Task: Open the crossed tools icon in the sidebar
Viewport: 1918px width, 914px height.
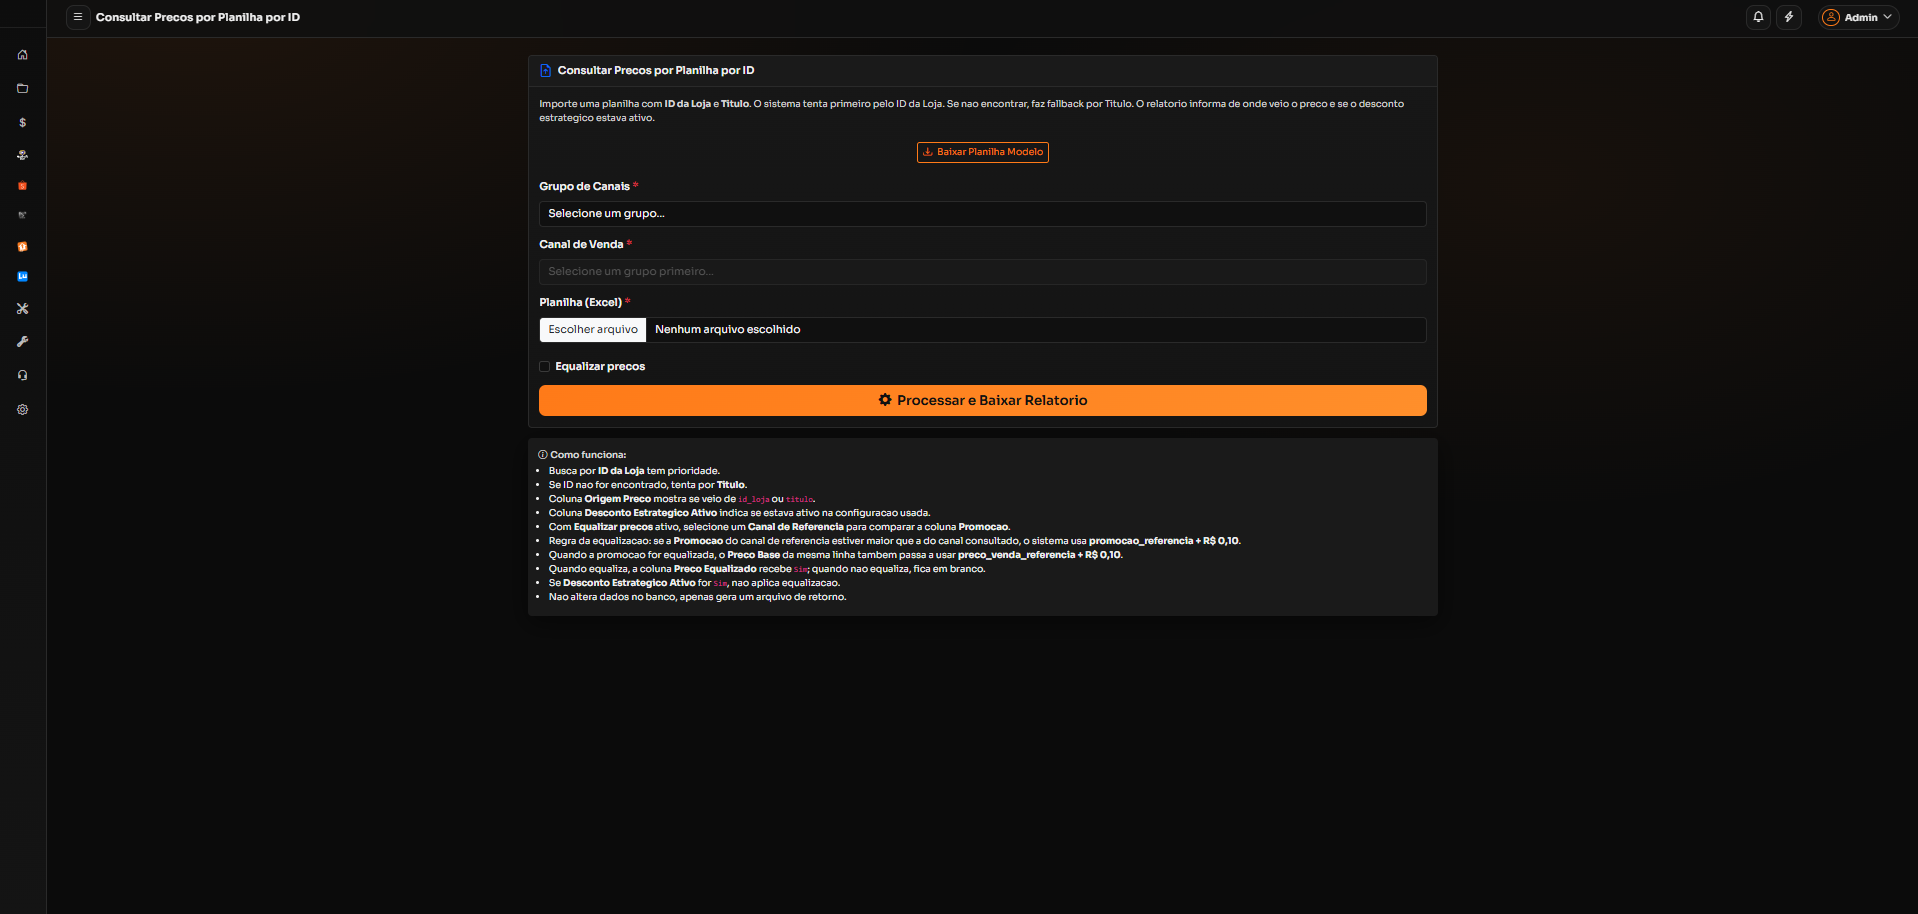Action: click(22, 309)
